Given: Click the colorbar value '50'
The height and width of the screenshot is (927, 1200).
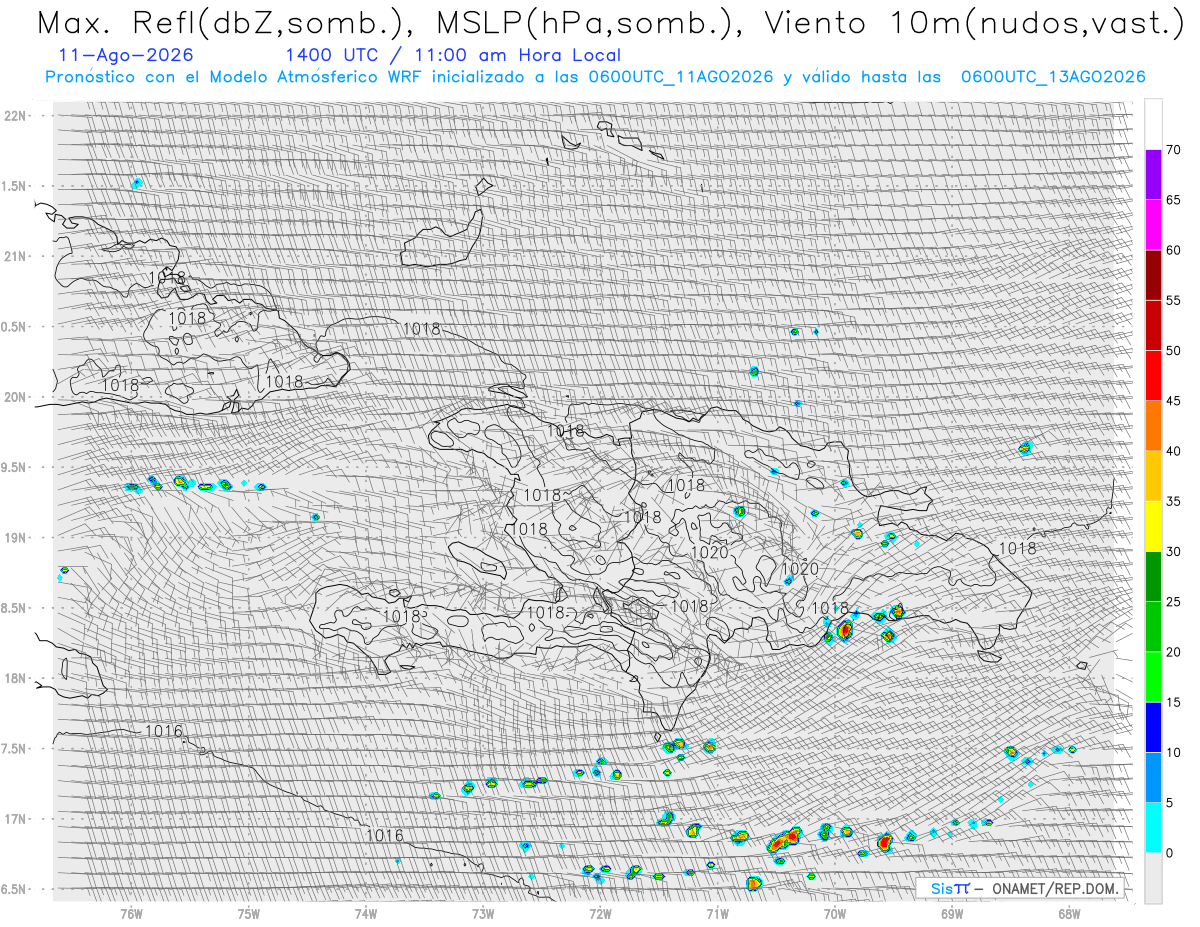Looking at the screenshot, I should point(1173,351).
